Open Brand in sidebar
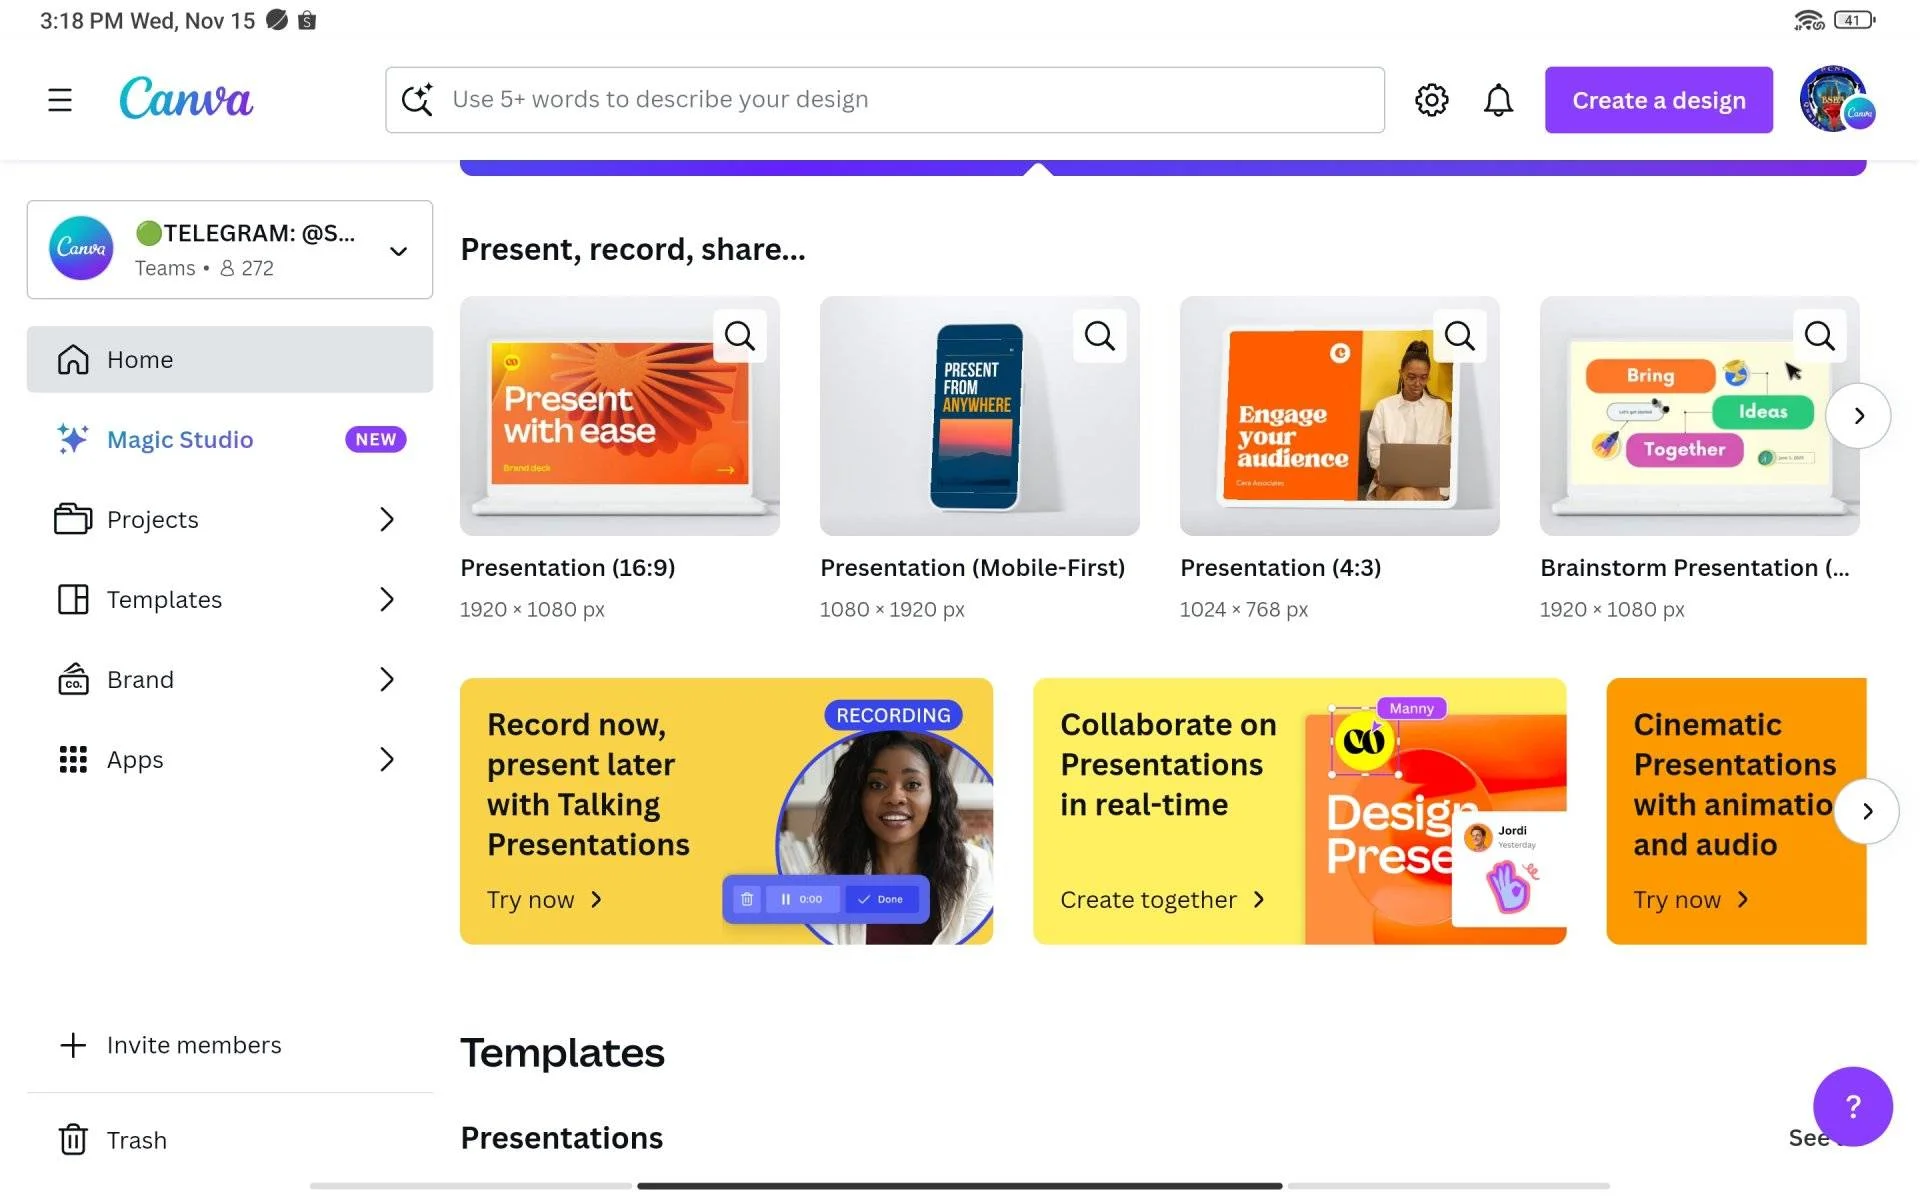This screenshot has height=1200, width=1920. 230,679
